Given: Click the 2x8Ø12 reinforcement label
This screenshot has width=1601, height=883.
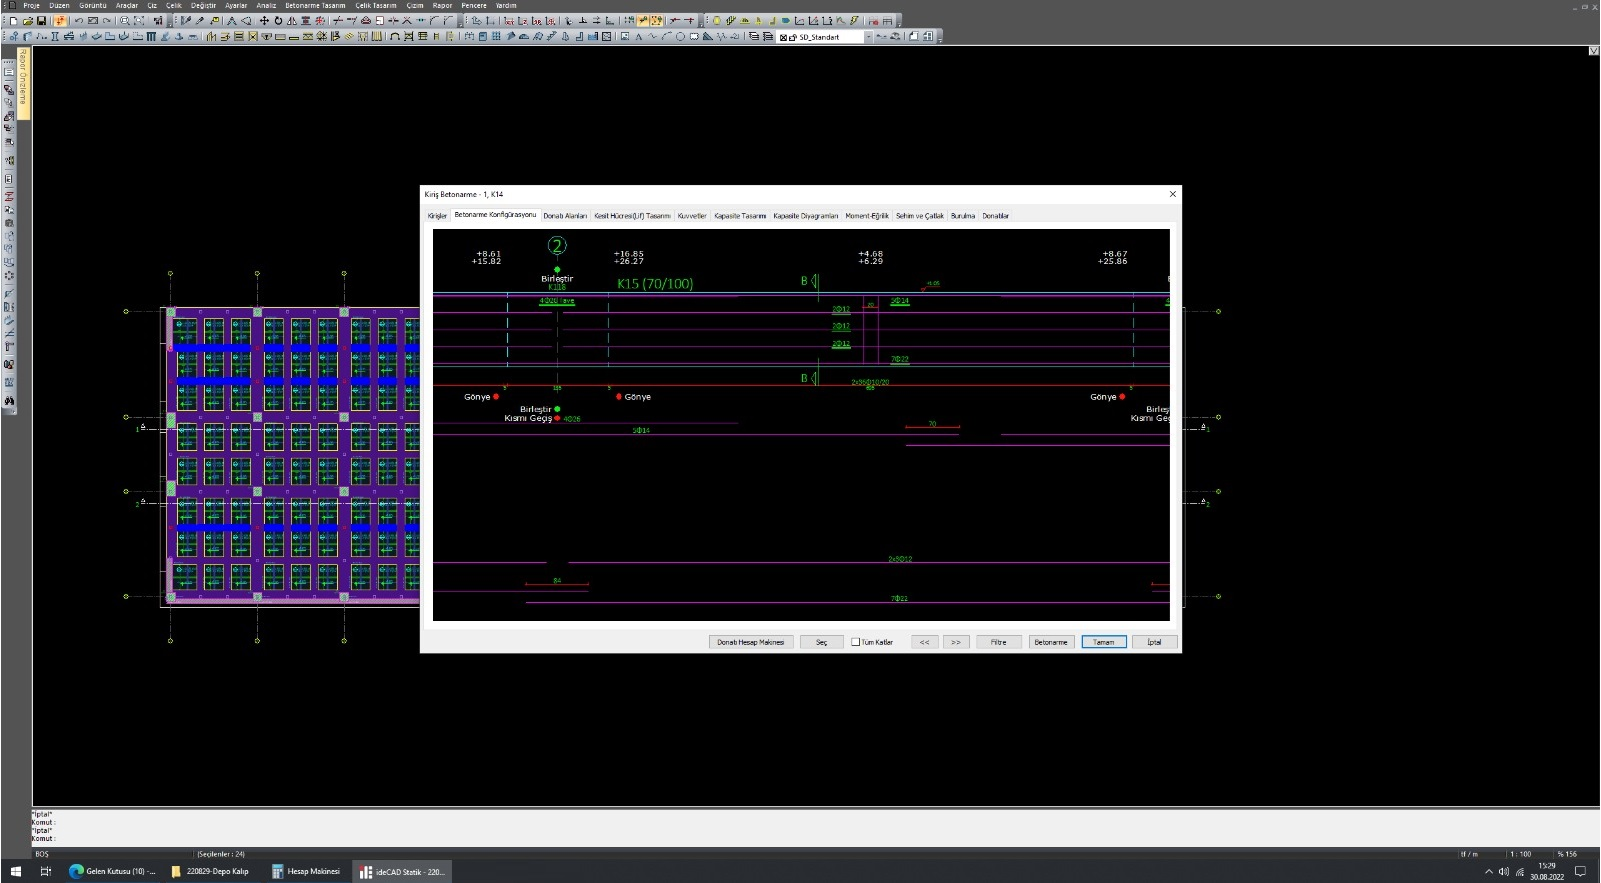Looking at the screenshot, I should (x=900, y=559).
